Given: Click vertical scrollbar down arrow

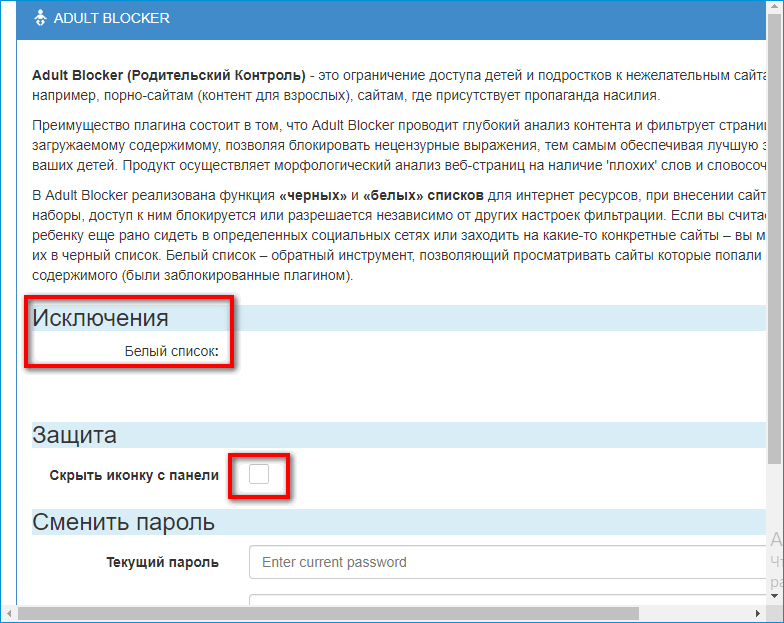Looking at the screenshot, I should pos(774,596).
